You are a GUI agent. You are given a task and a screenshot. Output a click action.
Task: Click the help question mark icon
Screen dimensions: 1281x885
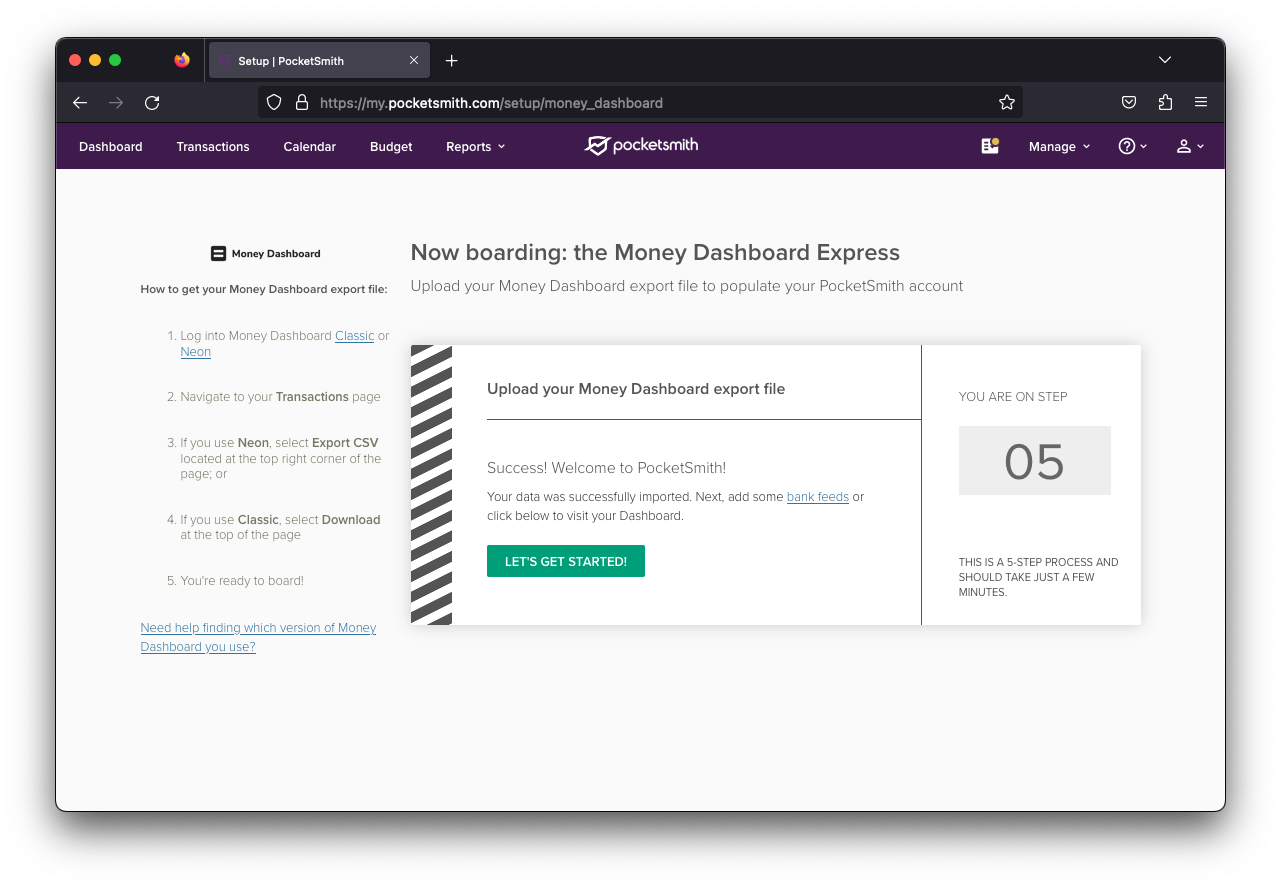click(1127, 145)
